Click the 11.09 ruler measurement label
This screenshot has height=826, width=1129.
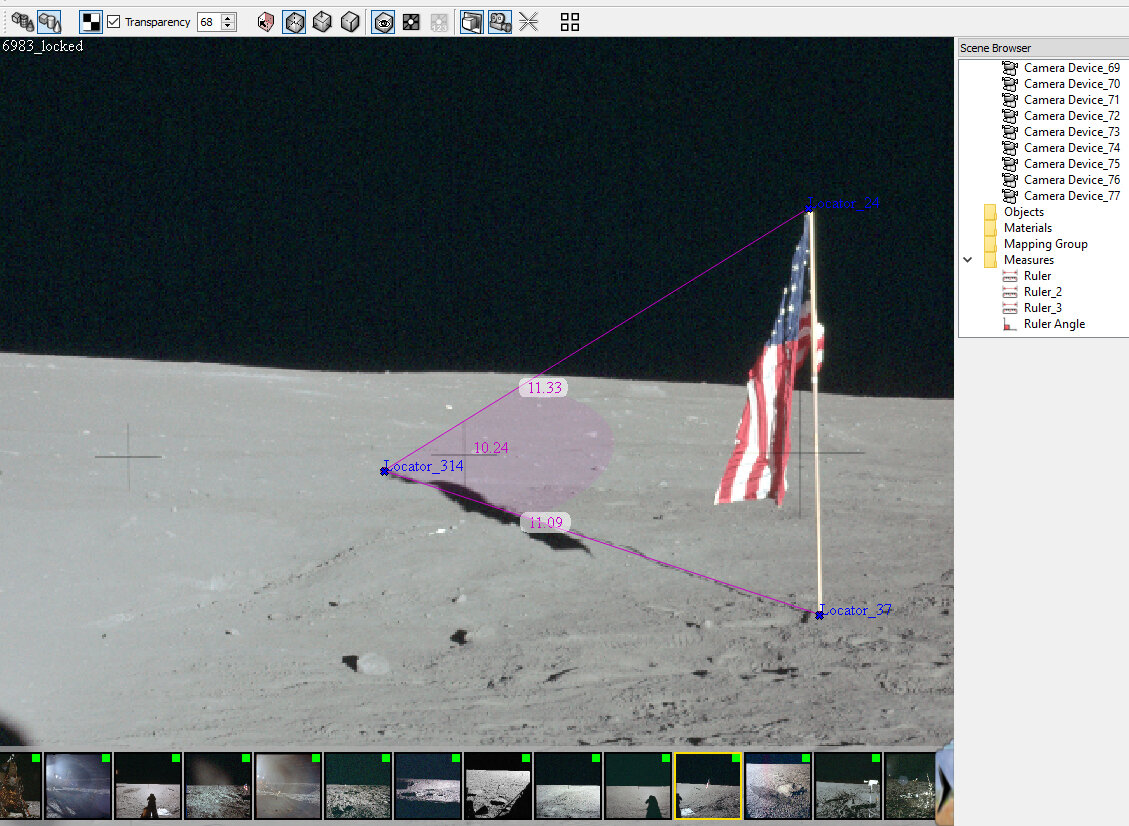pyautogui.click(x=546, y=522)
